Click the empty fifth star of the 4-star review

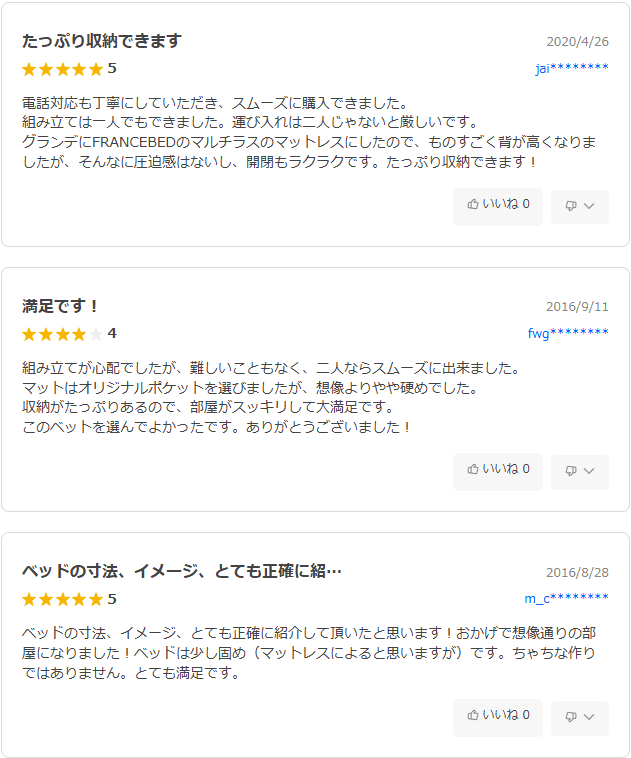coord(96,334)
